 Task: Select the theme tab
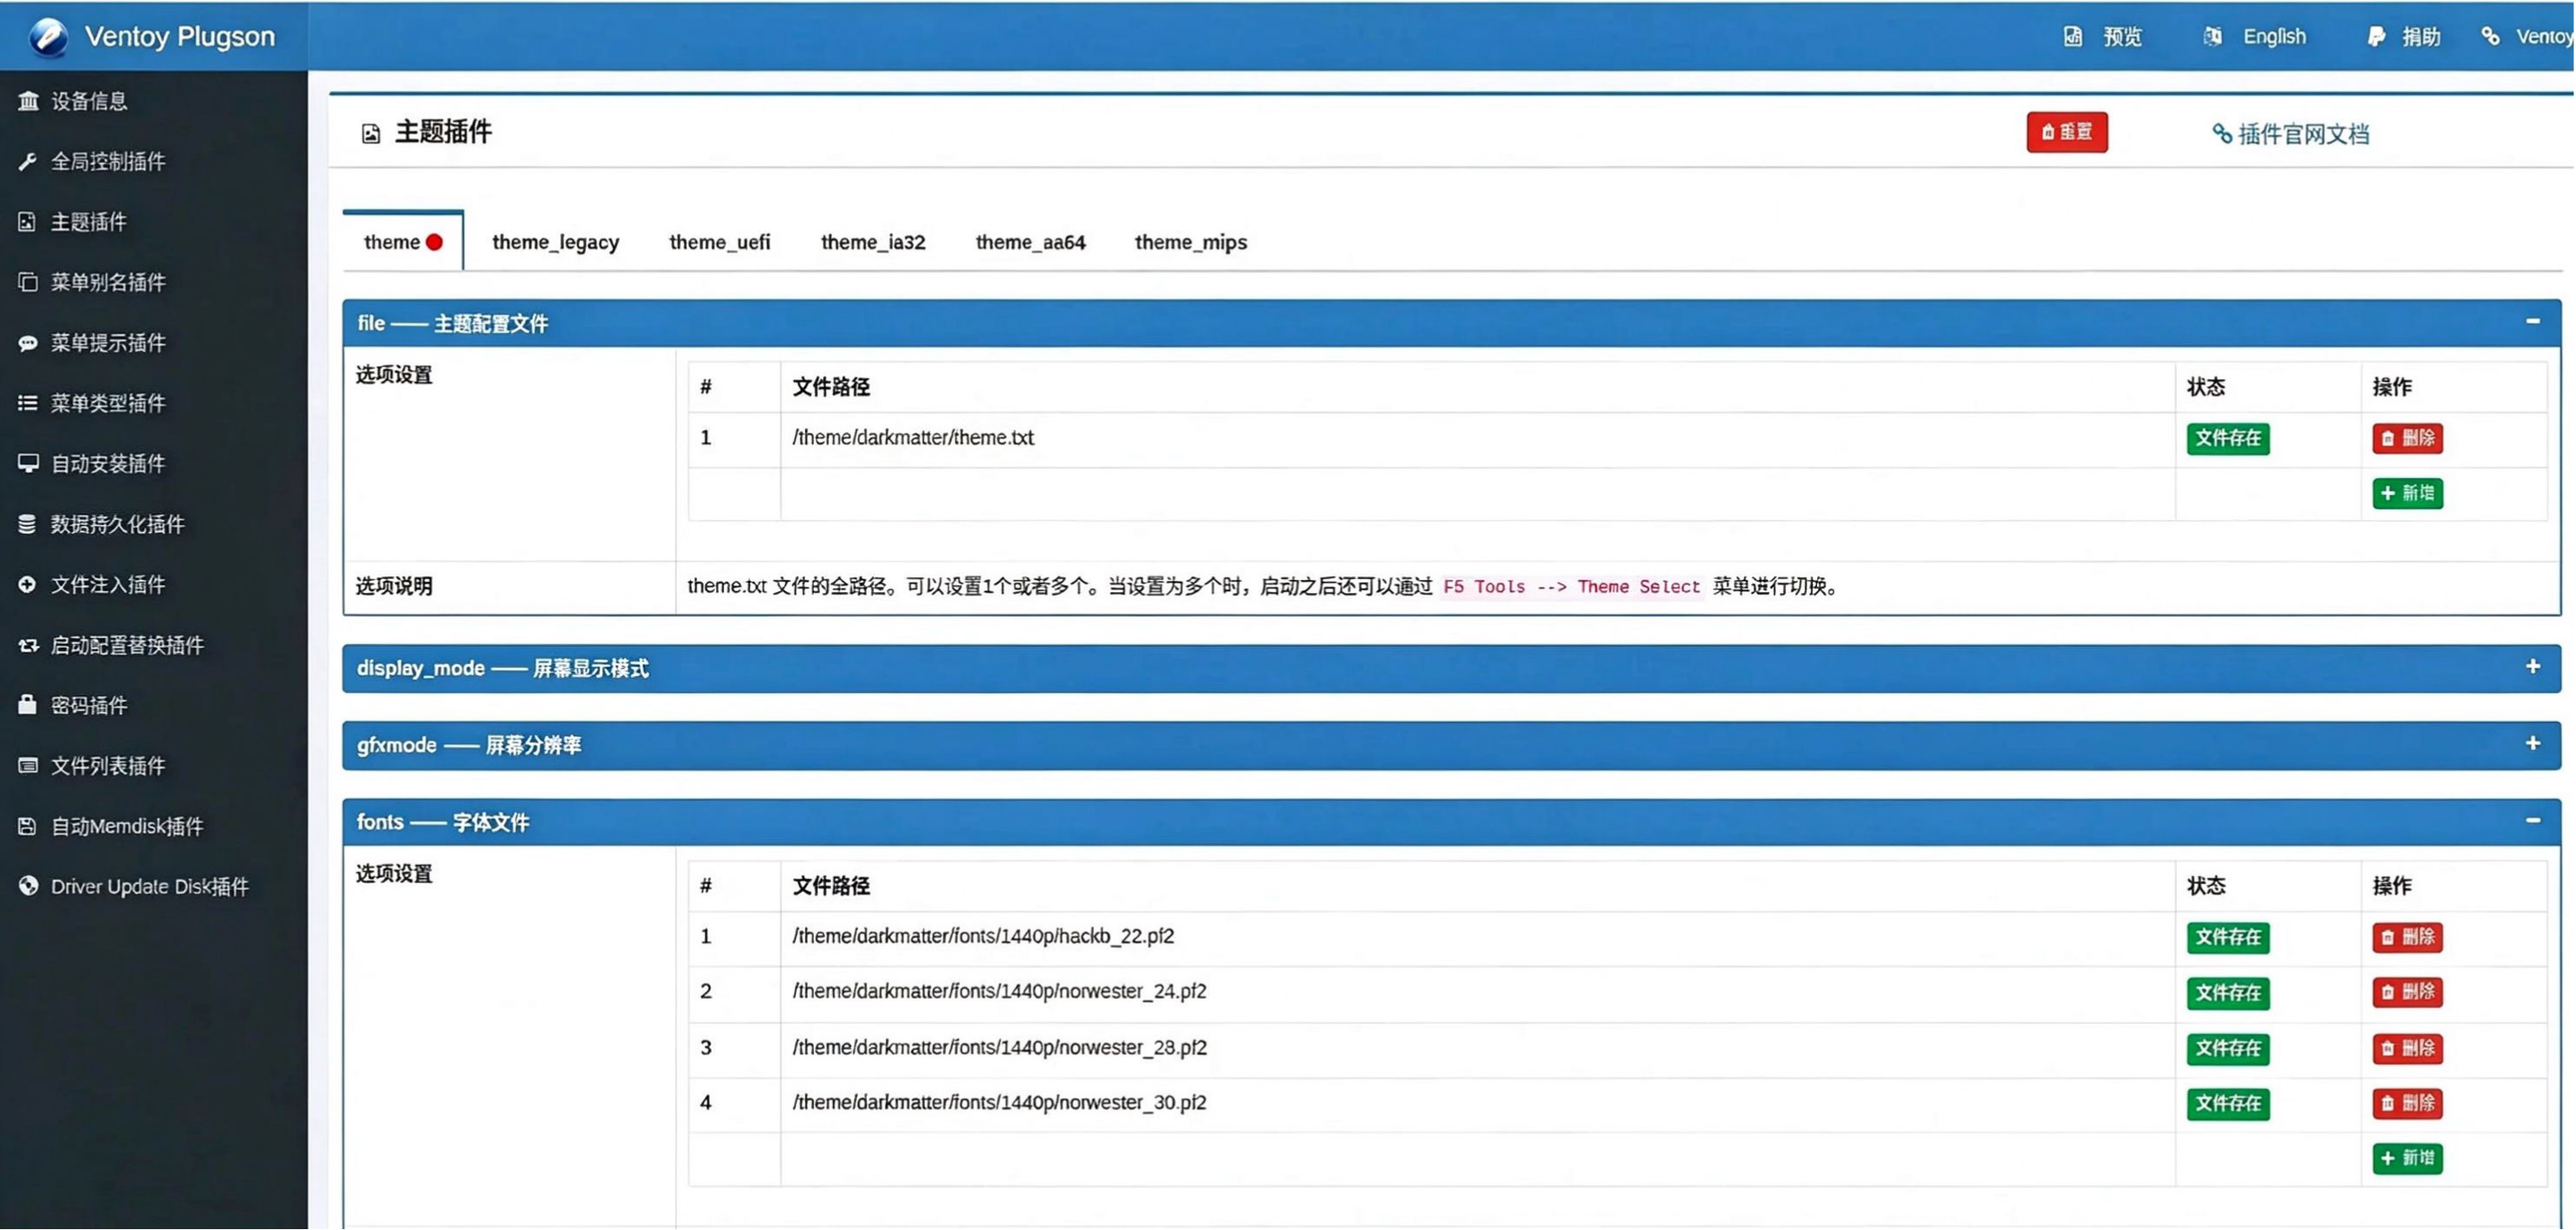pos(403,242)
